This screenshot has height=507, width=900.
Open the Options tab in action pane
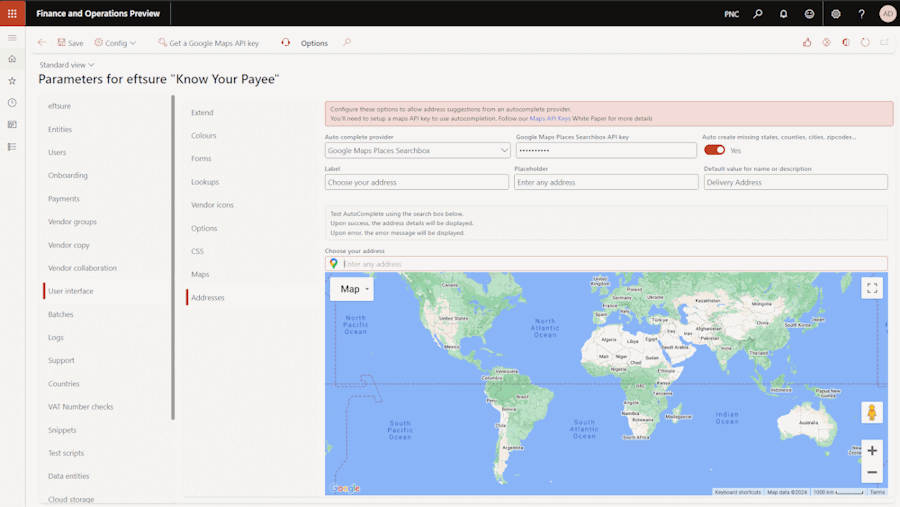point(314,43)
